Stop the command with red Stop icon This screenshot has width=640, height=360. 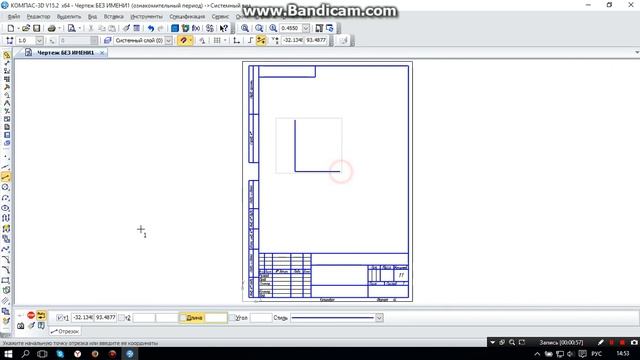[x=31, y=315]
